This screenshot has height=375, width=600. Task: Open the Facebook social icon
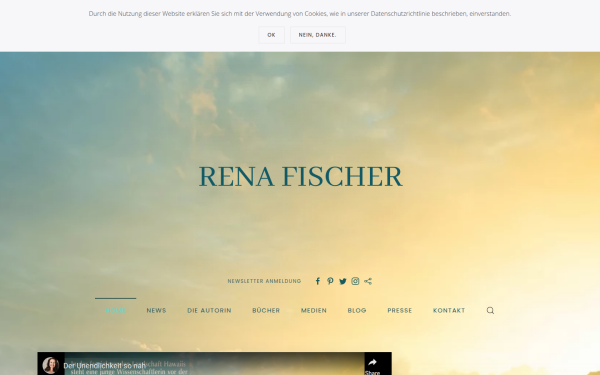point(318,281)
